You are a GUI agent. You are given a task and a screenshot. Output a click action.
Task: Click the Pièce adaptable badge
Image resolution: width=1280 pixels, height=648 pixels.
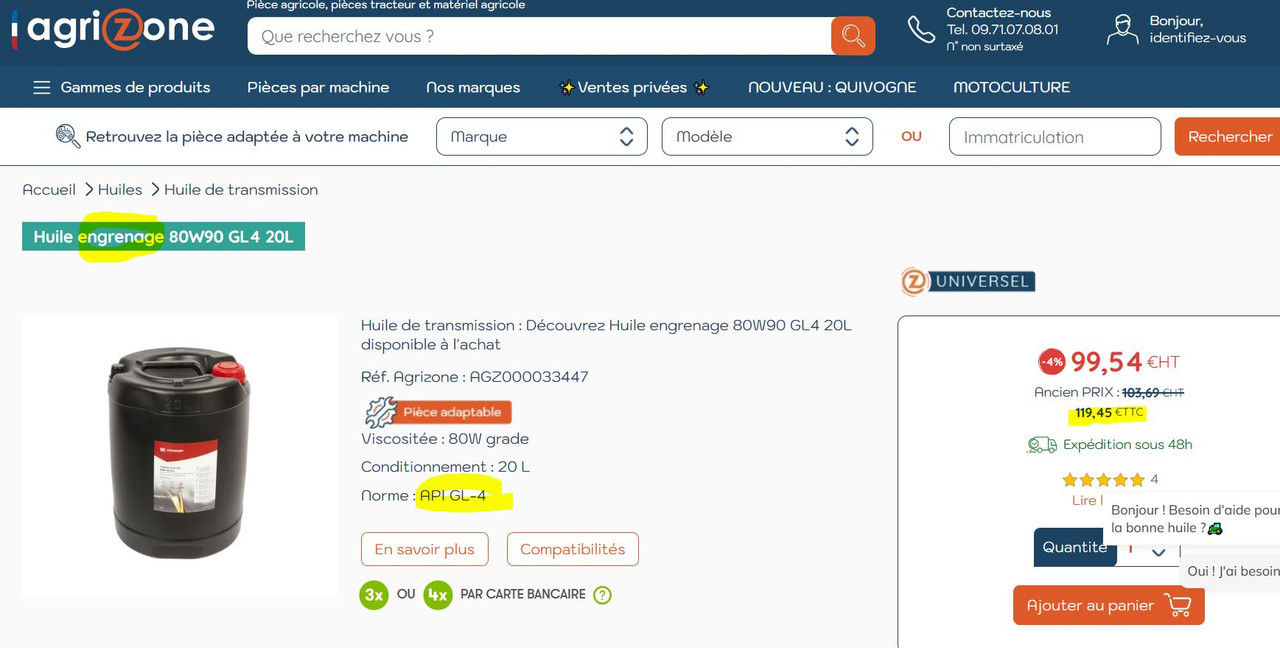(x=438, y=412)
